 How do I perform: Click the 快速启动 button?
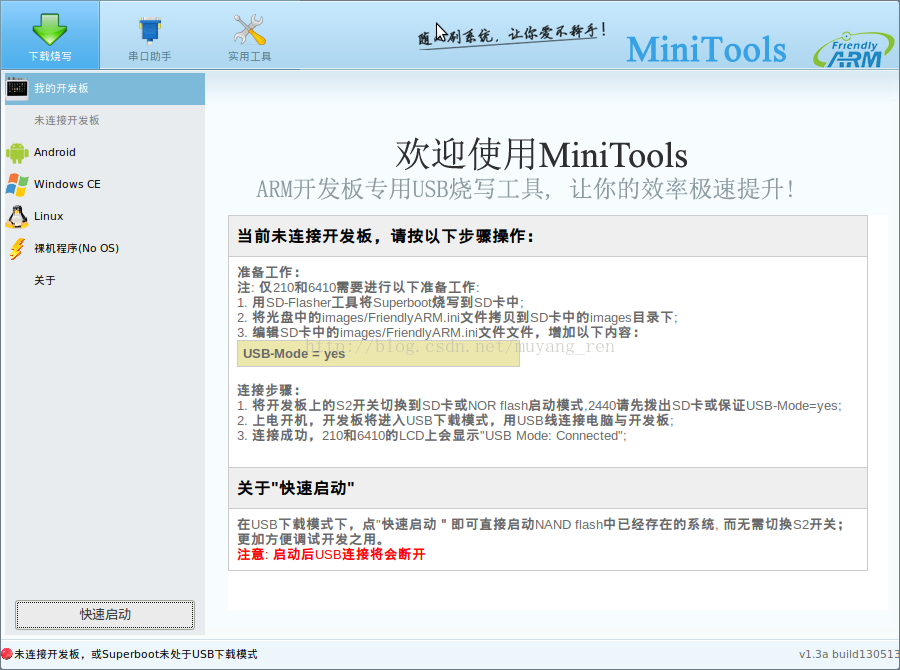(105, 615)
